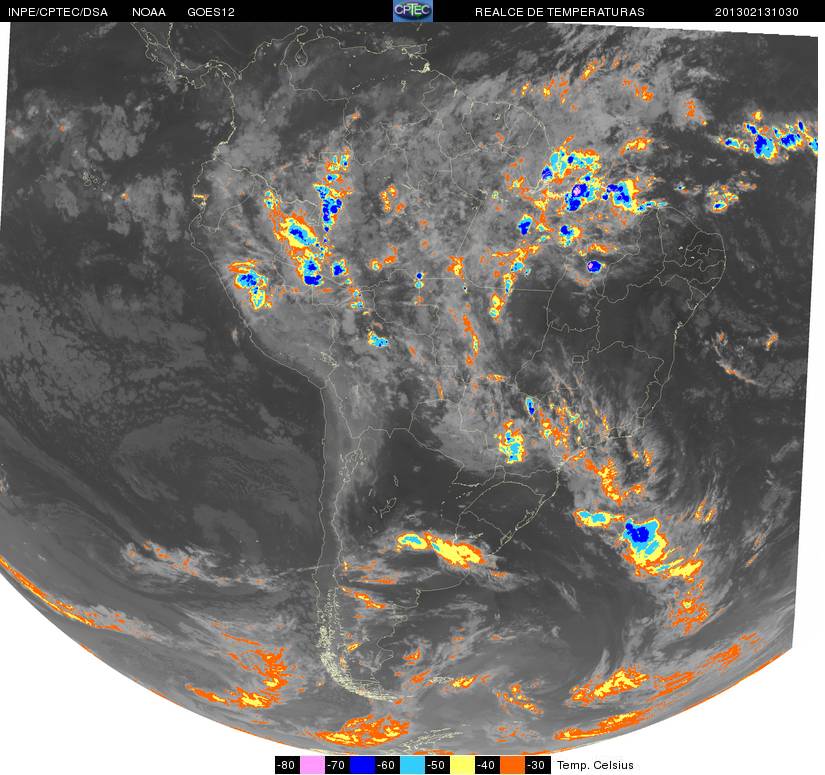Click the GOES12 satellite label
Image resolution: width=825 pixels, height=775 pixels.
pos(211,12)
